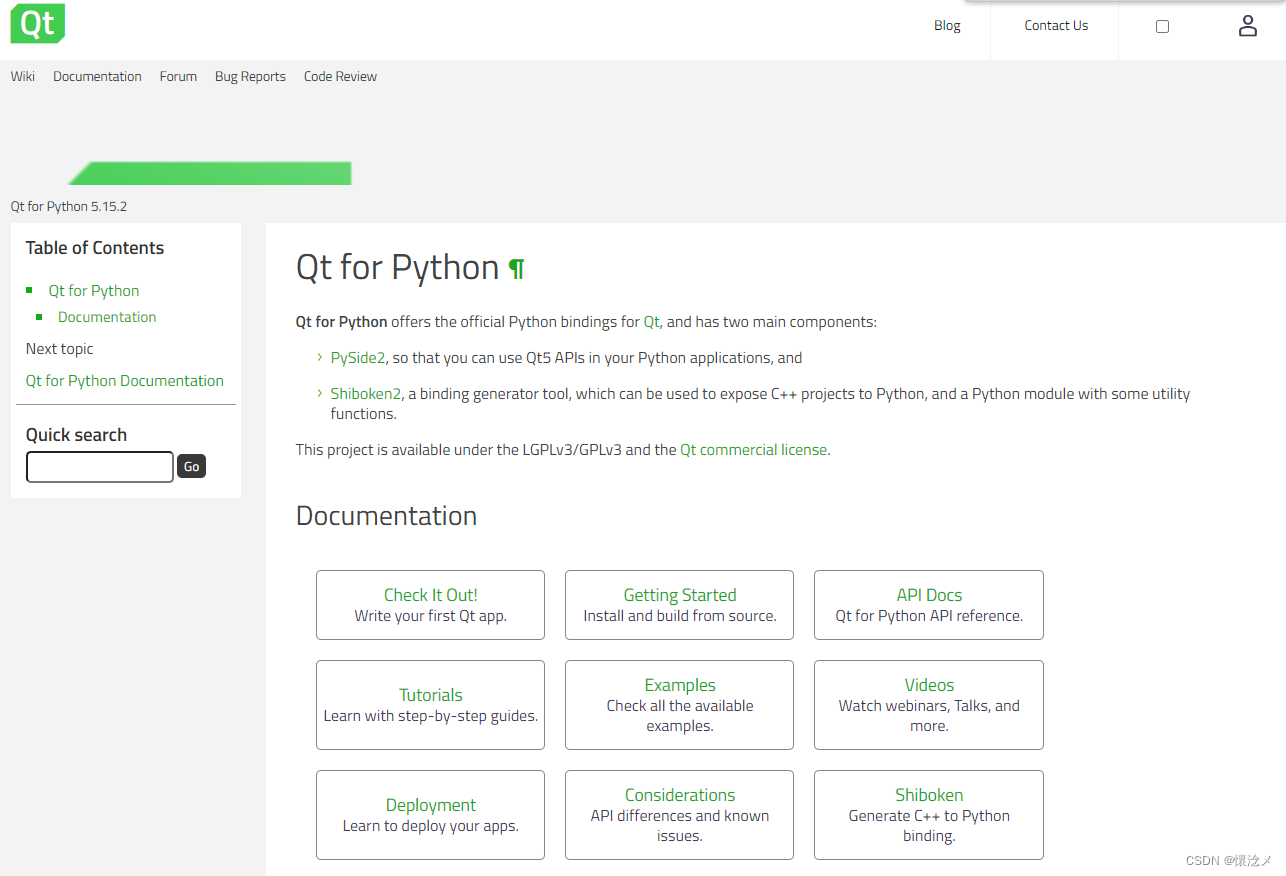Click the Documentation section heading
Screen dimensions: 1286x876
click(x=387, y=516)
